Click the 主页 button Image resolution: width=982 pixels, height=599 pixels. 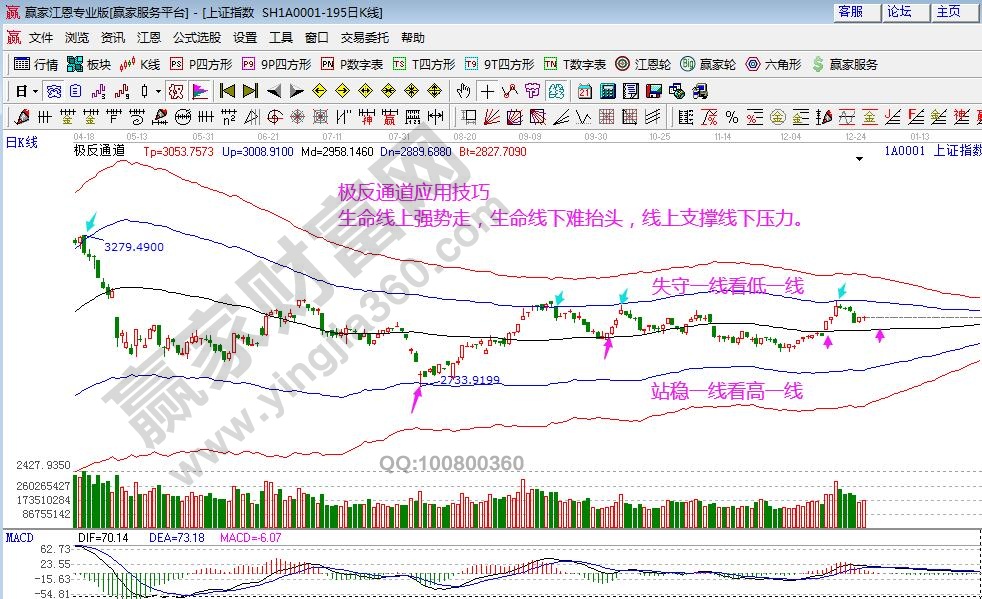(948, 12)
